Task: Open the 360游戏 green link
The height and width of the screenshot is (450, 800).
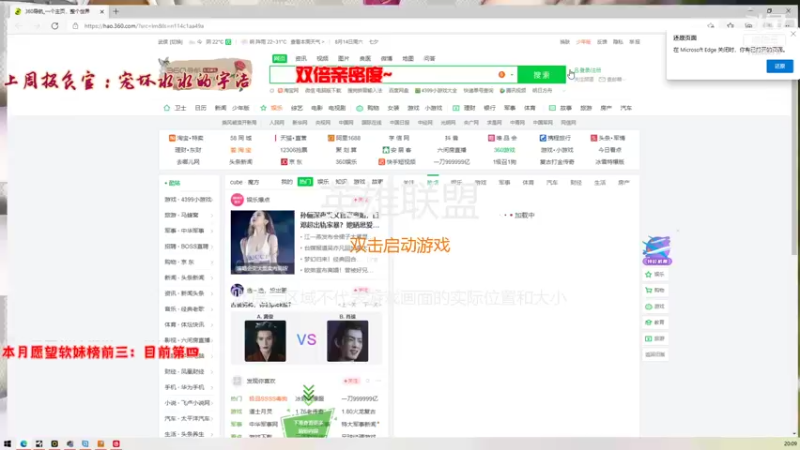Action: pos(504,150)
